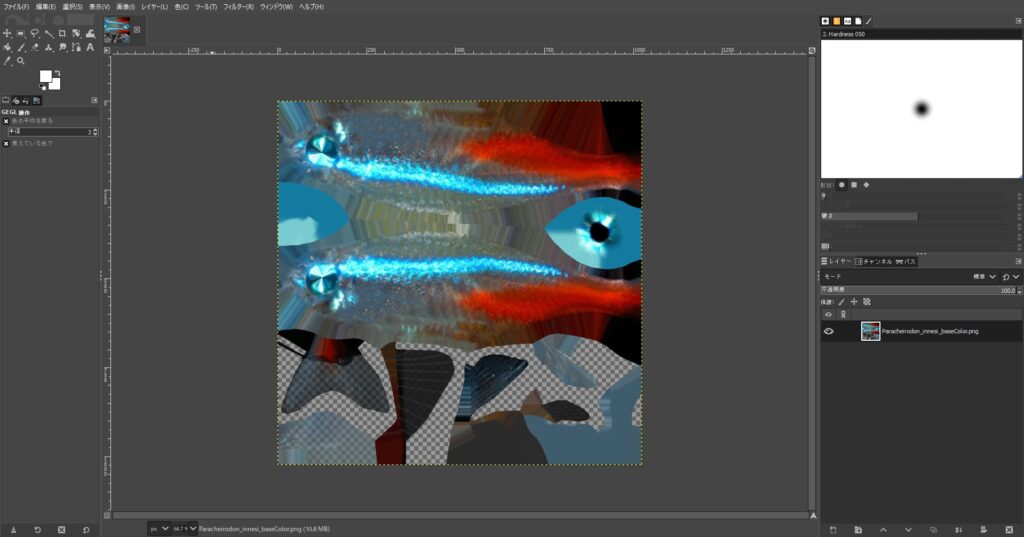Select the Bucket Fill tool

click(7, 46)
